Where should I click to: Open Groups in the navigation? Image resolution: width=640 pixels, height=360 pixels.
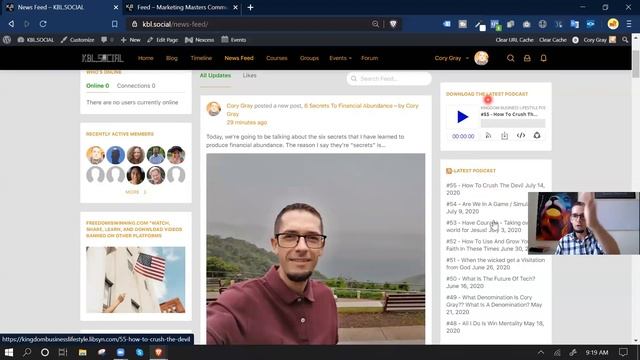pyautogui.click(x=309, y=58)
